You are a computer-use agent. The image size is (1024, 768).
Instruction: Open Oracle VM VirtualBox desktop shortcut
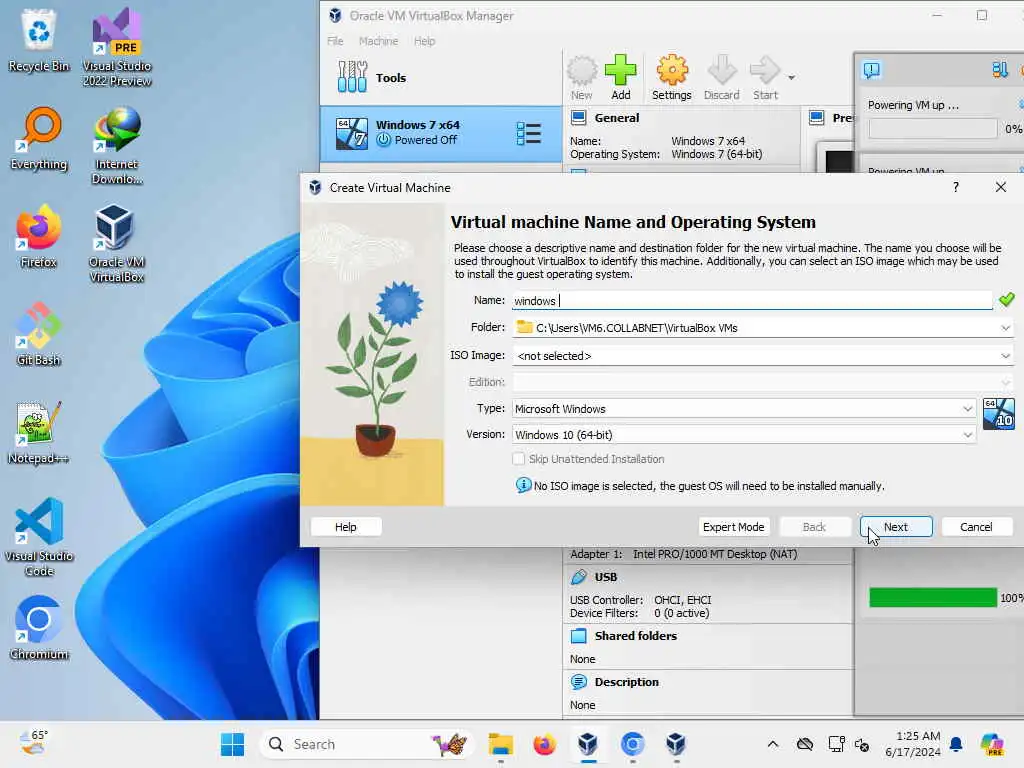click(x=117, y=243)
